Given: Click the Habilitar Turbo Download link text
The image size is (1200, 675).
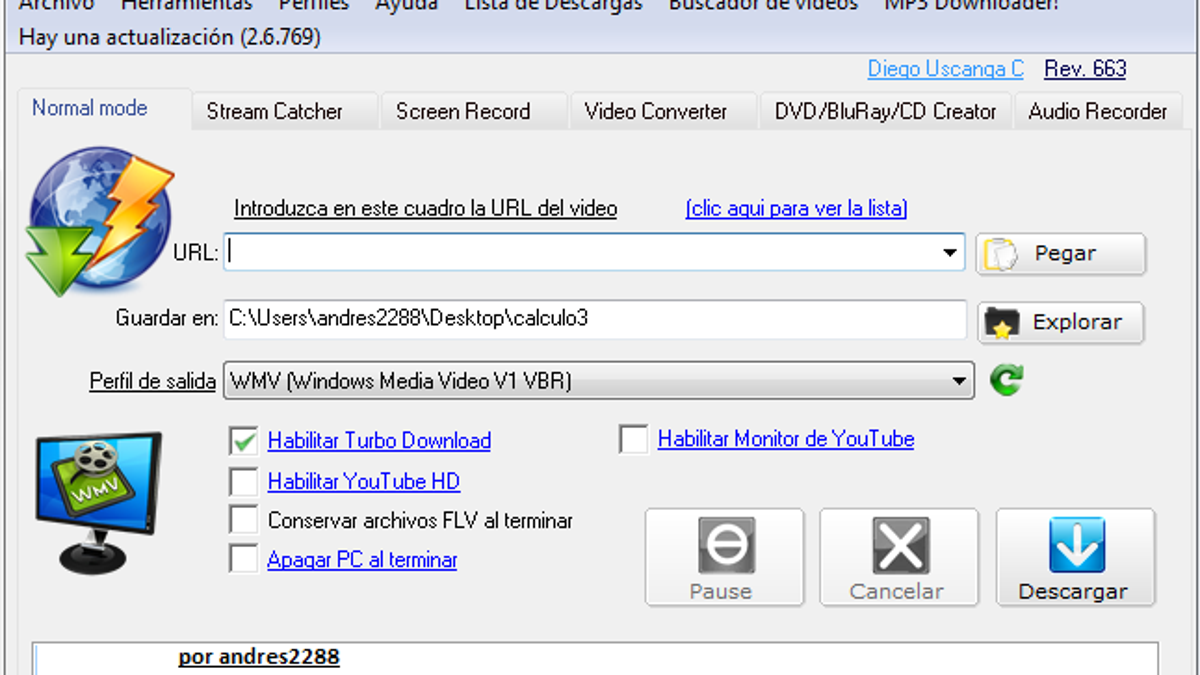Looking at the screenshot, I should point(379,441).
